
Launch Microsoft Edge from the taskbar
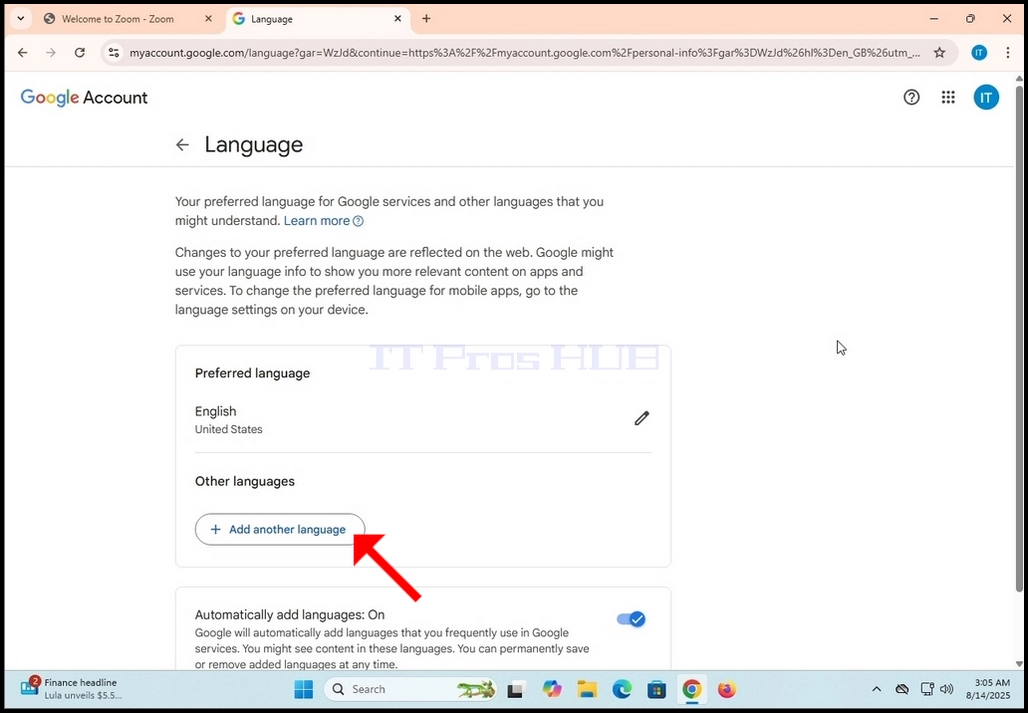622,689
